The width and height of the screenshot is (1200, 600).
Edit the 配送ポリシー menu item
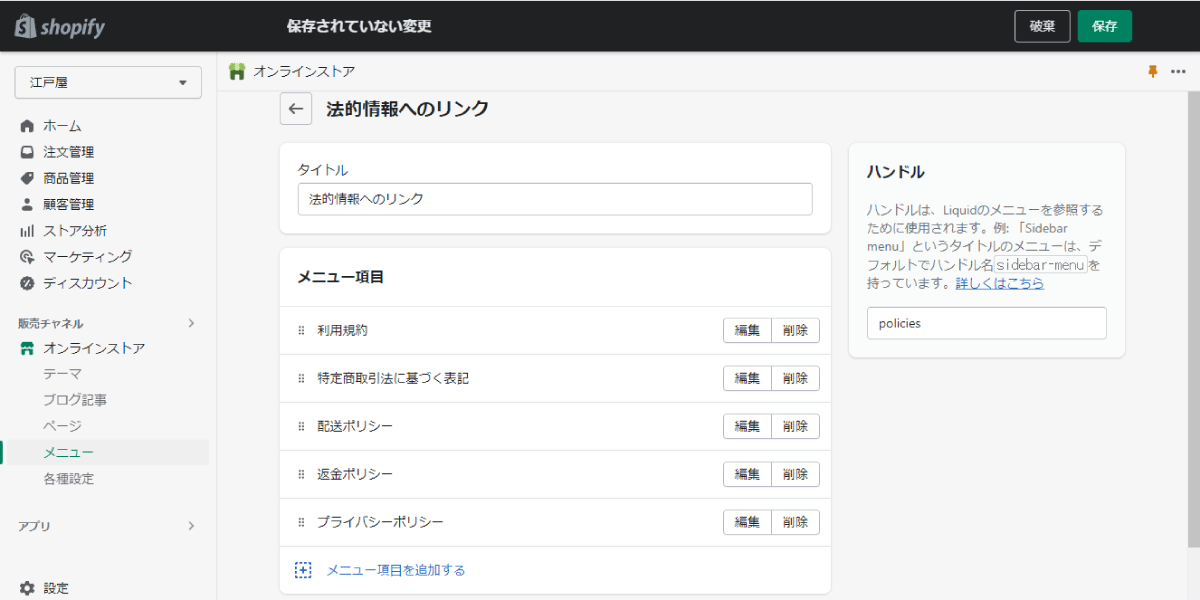pyautogui.click(x=747, y=426)
